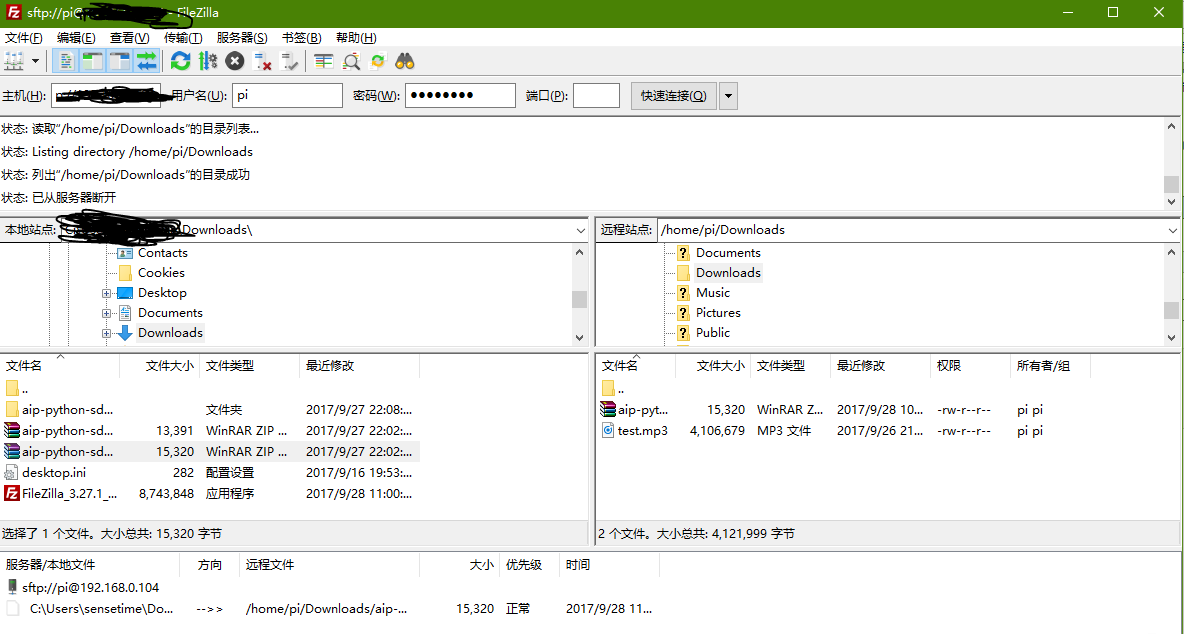Image resolution: width=1184 pixels, height=634 pixels.
Task: Open the 帮助(H) menu
Action: pyautogui.click(x=356, y=38)
